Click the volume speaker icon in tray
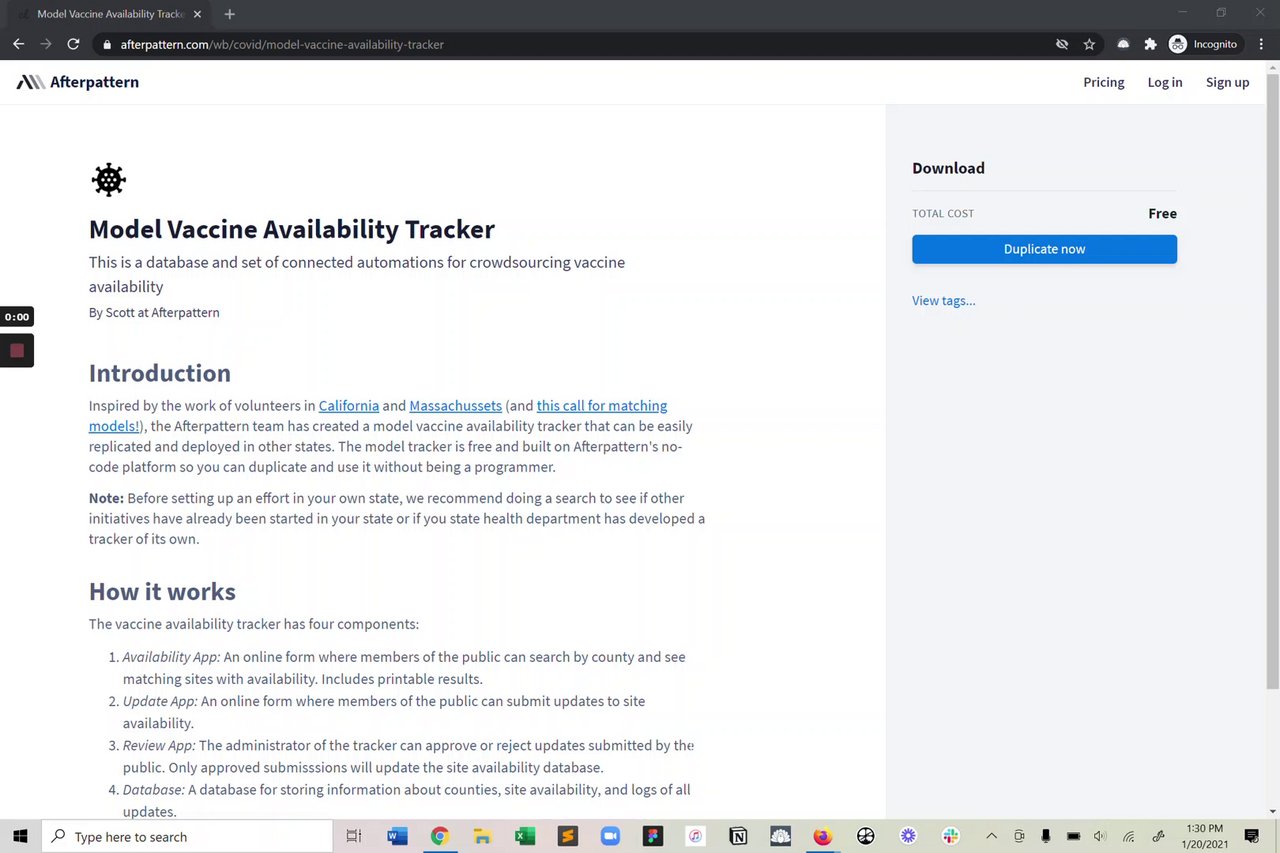Image resolution: width=1280 pixels, height=853 pixels. pos(1100,836)
